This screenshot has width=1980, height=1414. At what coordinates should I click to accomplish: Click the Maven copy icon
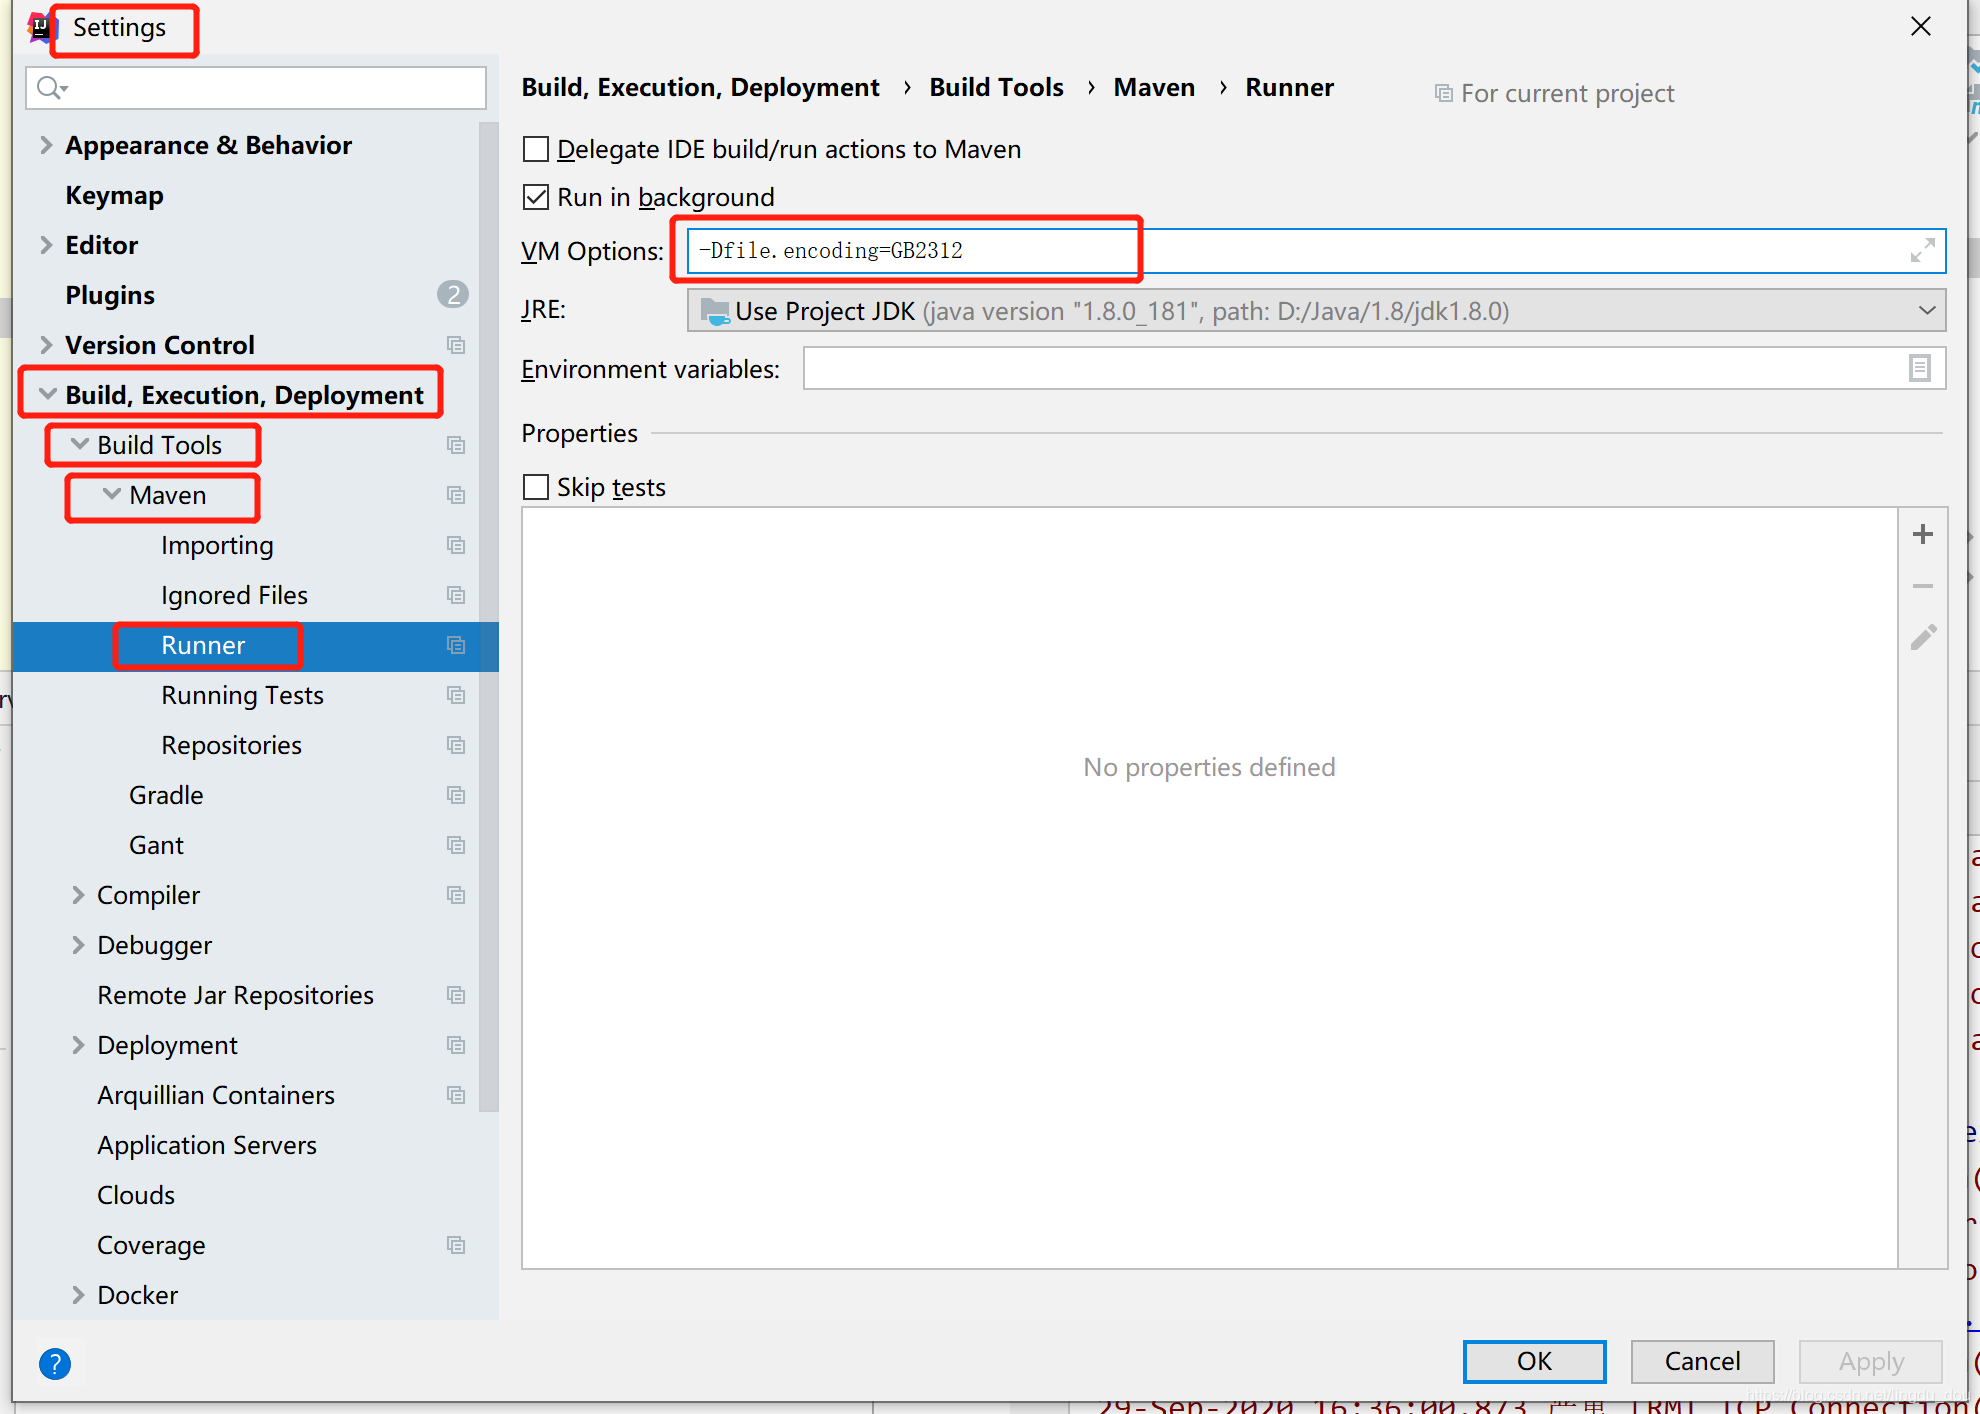(x=456, y=496)
